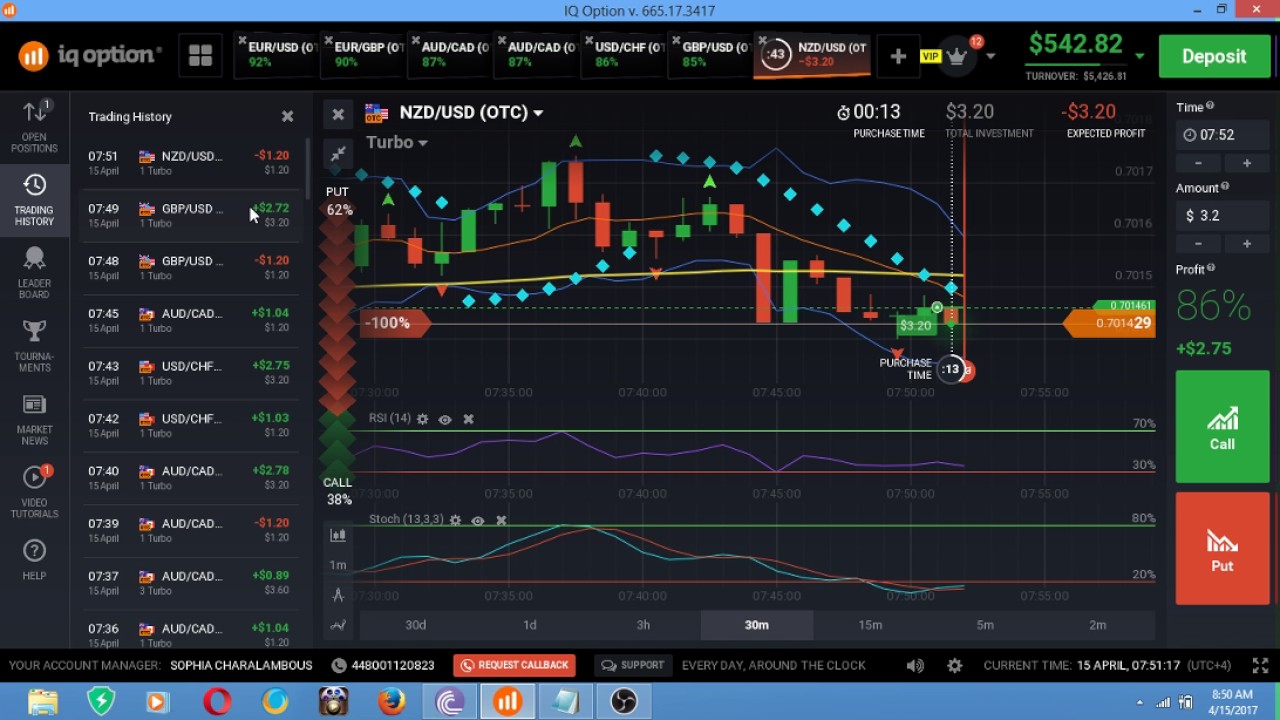Click the Trading History scrollbar
Viewport: 1280px width, 720px height.
pyautogui.click(x=306, y=166)
